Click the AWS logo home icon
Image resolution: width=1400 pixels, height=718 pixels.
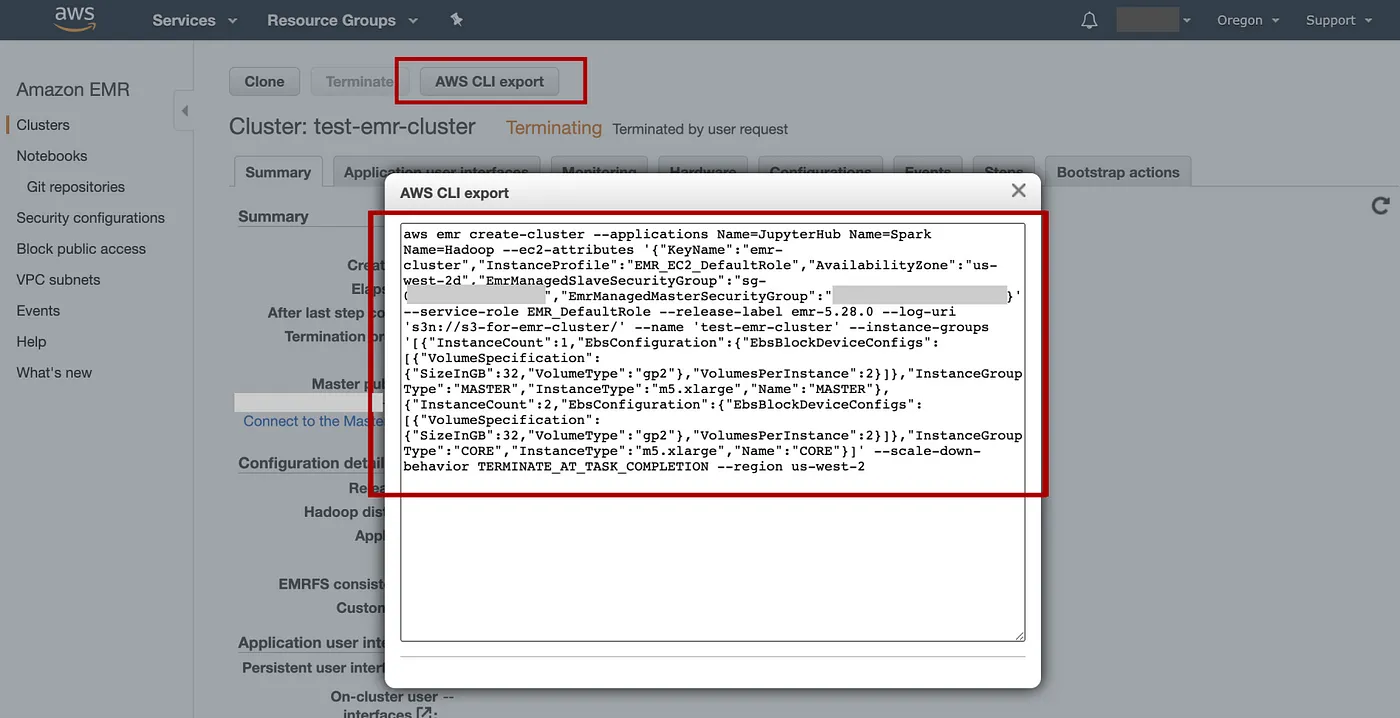coord(74,20)
